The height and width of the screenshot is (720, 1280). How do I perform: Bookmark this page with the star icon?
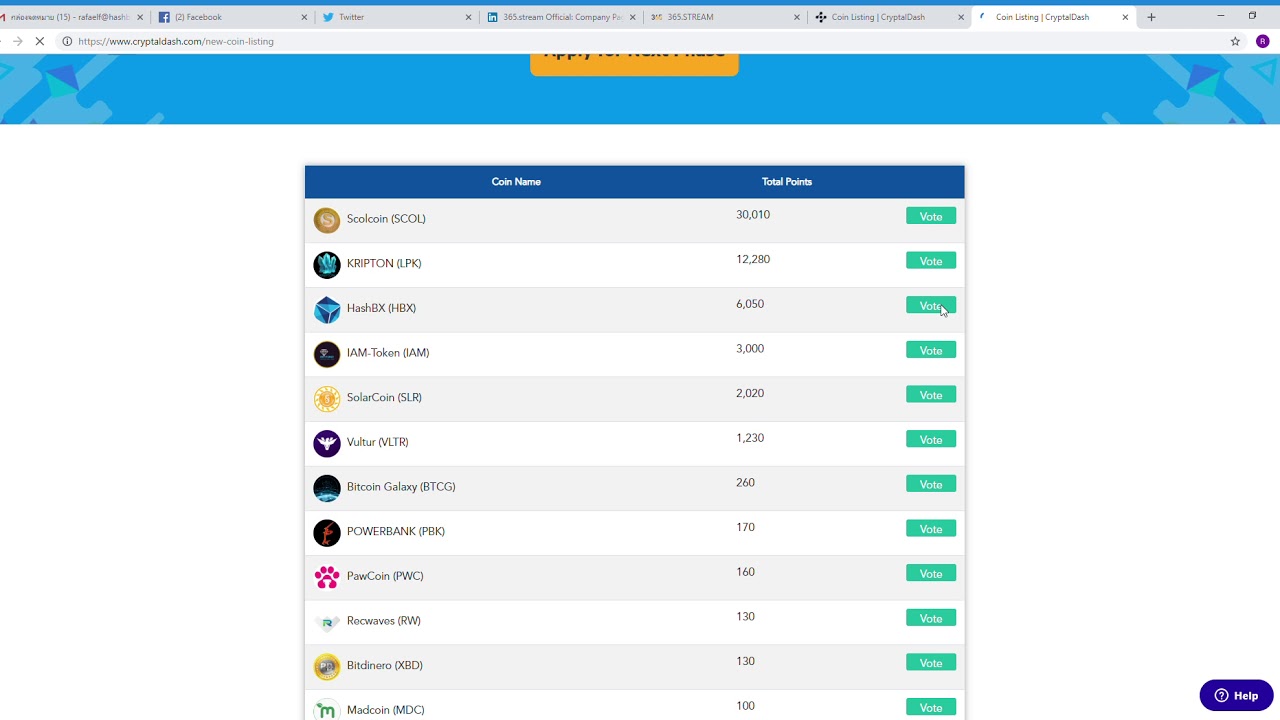[1235, 41]
